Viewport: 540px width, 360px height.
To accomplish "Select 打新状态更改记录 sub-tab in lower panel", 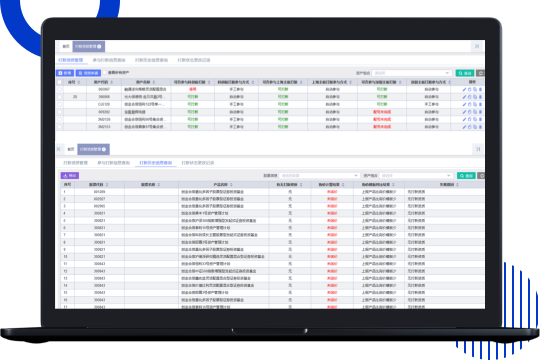I will [198, 163].
